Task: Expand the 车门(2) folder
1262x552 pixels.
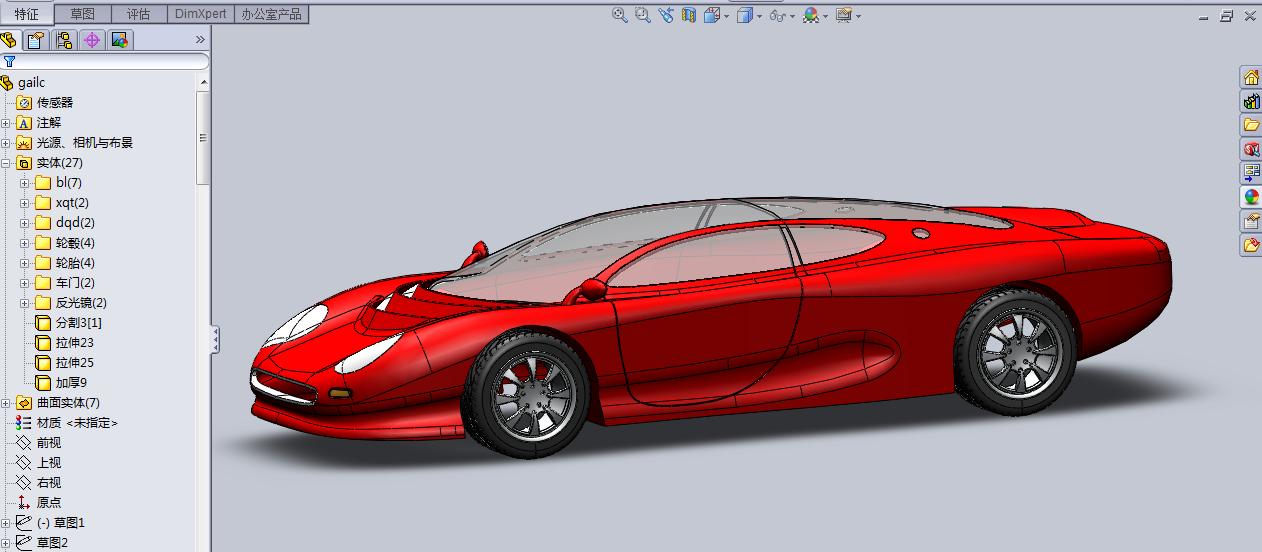Action: (25, 283)
